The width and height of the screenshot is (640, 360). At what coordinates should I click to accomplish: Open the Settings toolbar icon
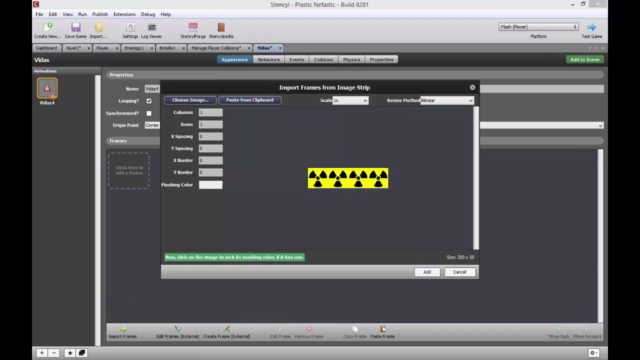130,28
